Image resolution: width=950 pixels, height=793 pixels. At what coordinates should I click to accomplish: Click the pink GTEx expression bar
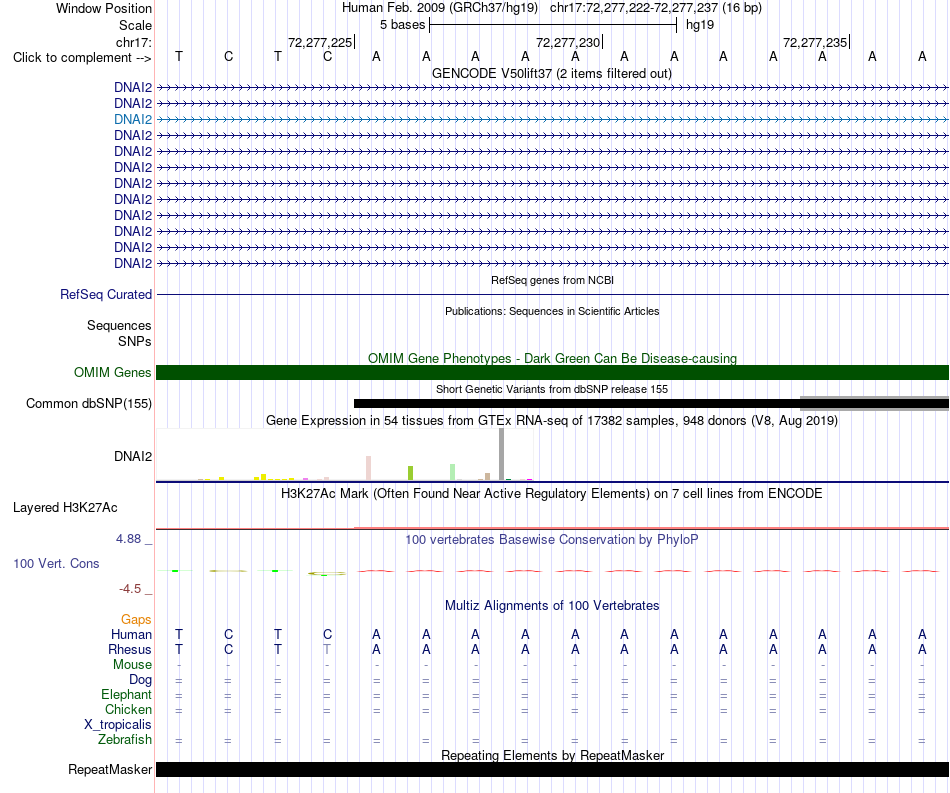pos(368,468)
